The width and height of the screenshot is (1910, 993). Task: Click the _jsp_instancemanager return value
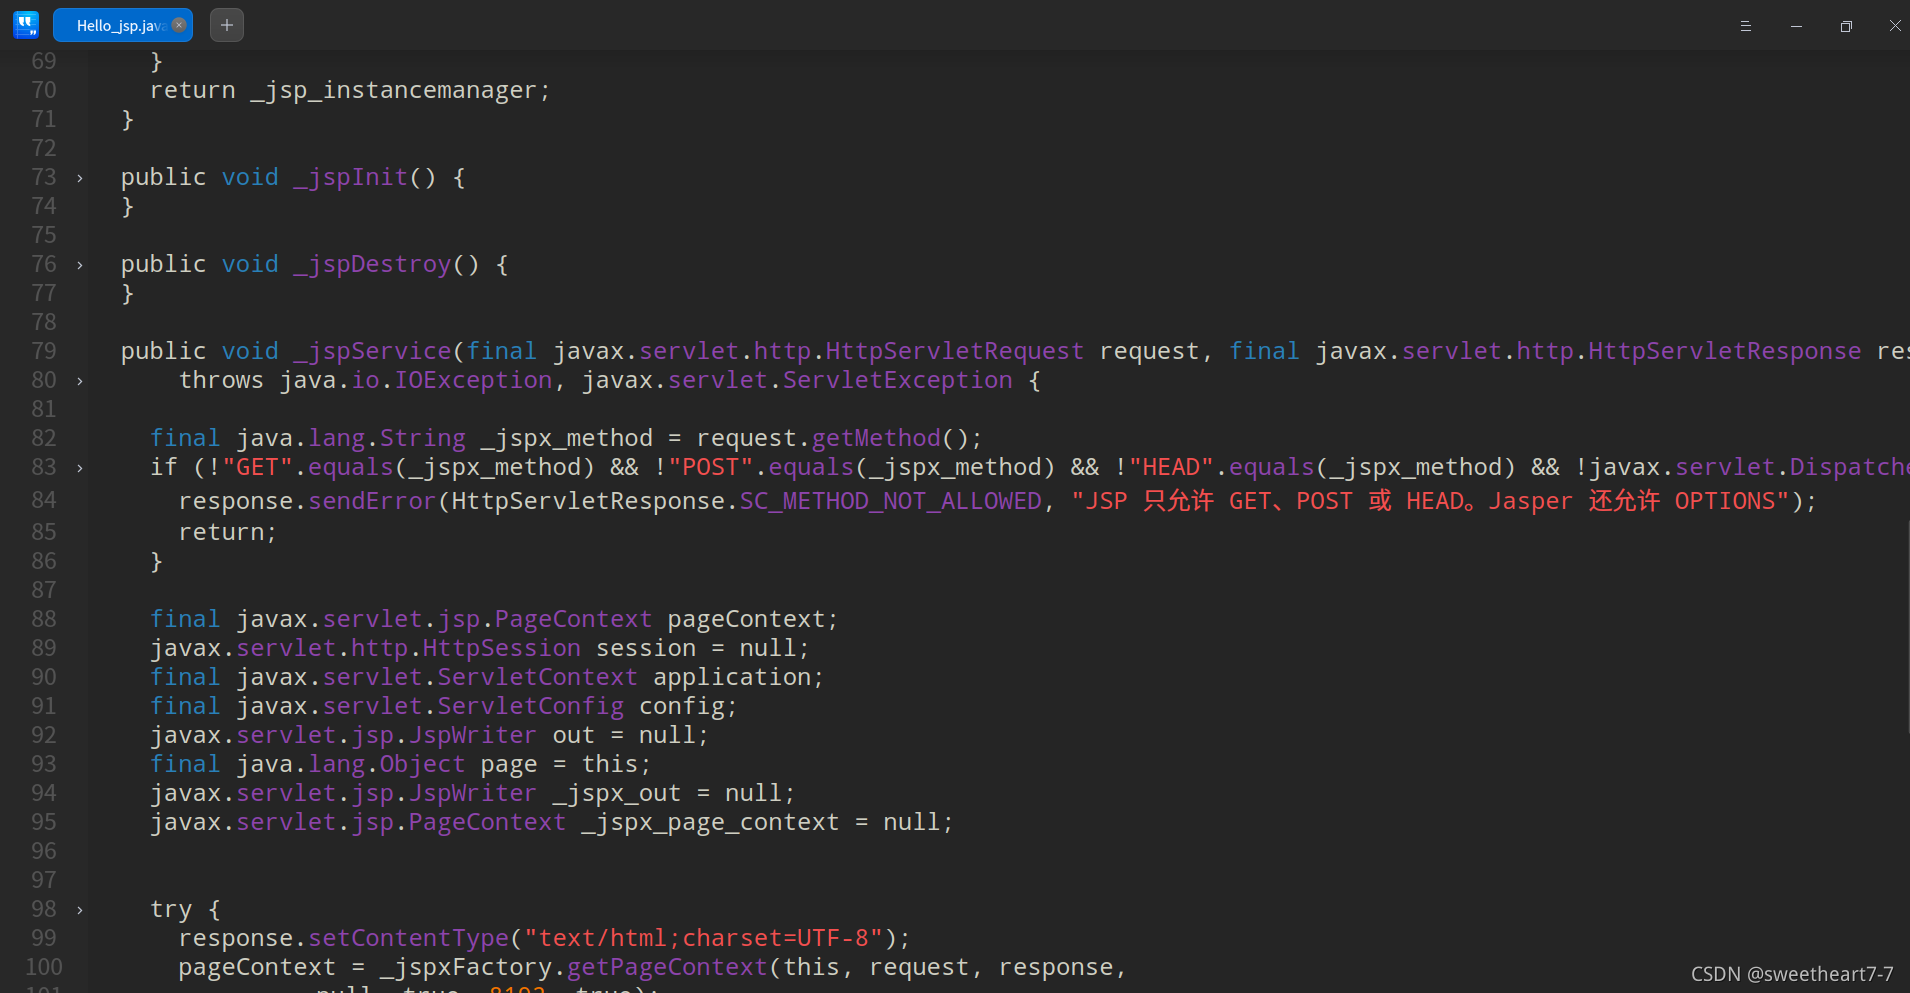click(x=394, y=91)
